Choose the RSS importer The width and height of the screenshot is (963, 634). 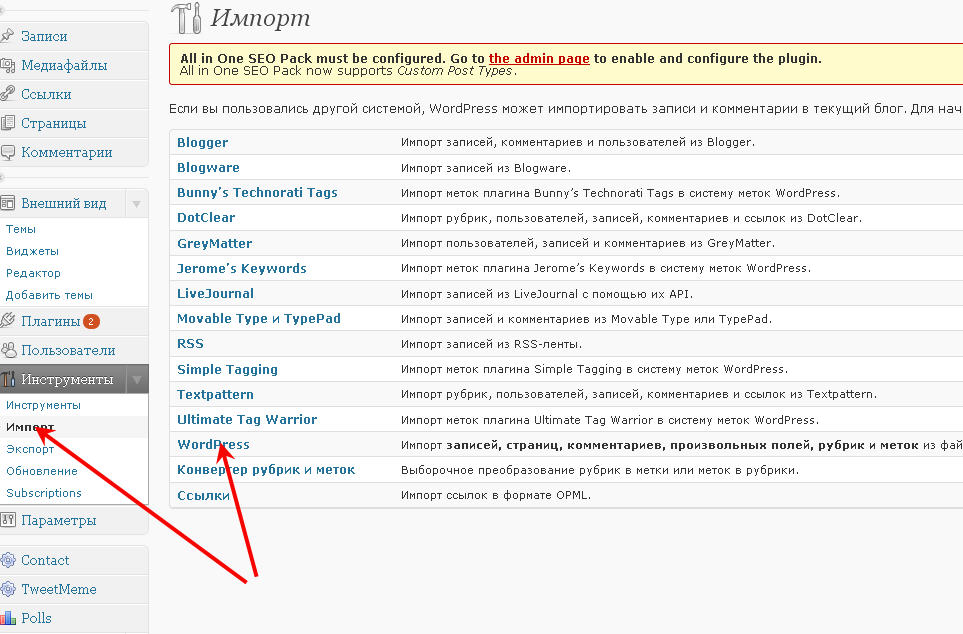point(190,344)
